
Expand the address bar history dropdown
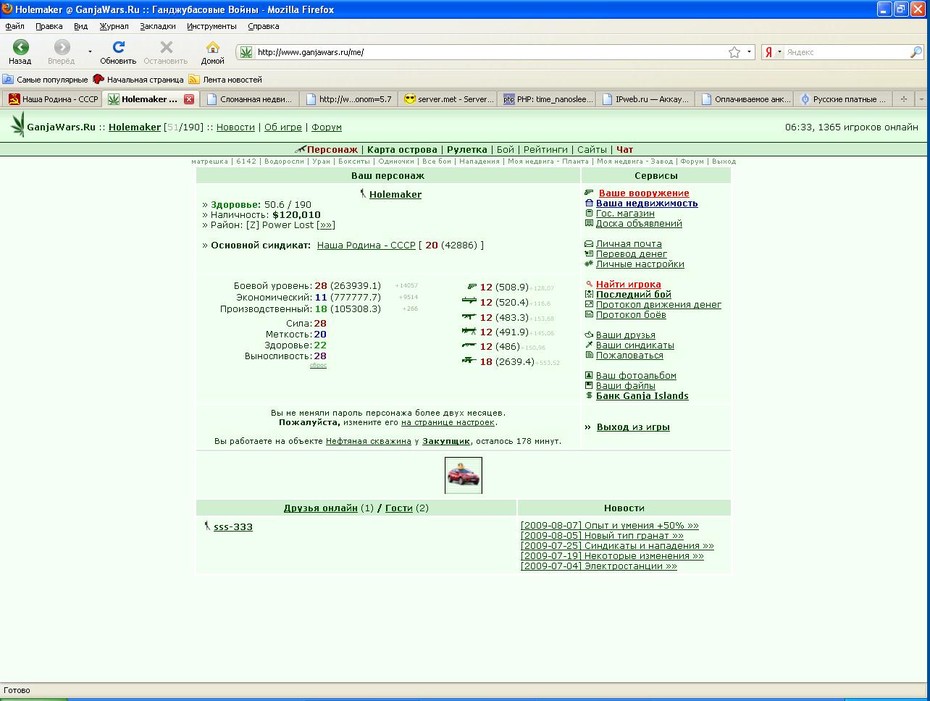click(x=749, y=52)
